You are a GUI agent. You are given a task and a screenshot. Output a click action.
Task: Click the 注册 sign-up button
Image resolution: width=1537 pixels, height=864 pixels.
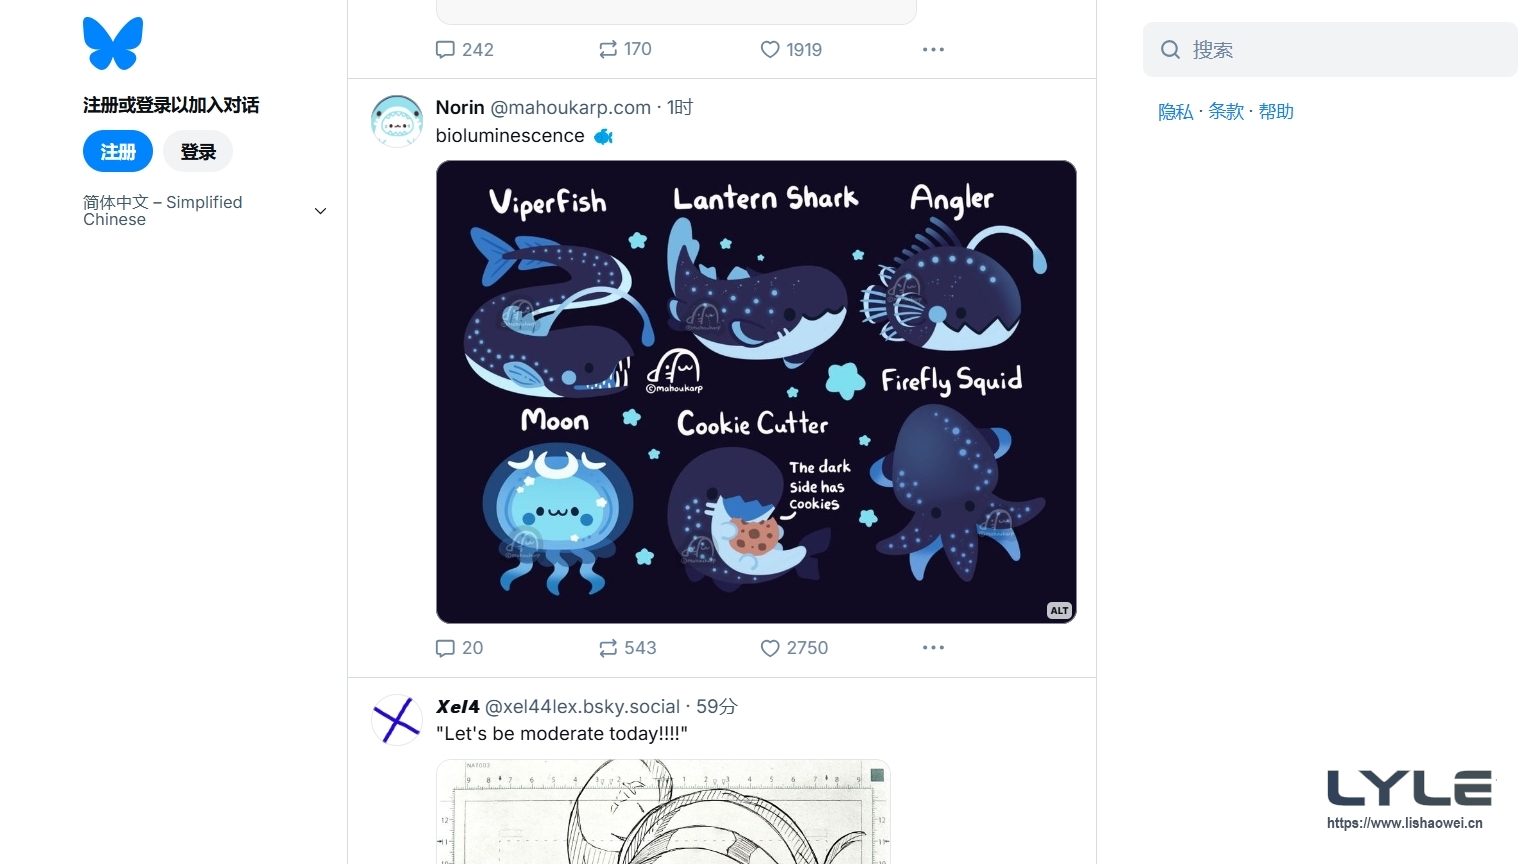click(x=118, y=152)
